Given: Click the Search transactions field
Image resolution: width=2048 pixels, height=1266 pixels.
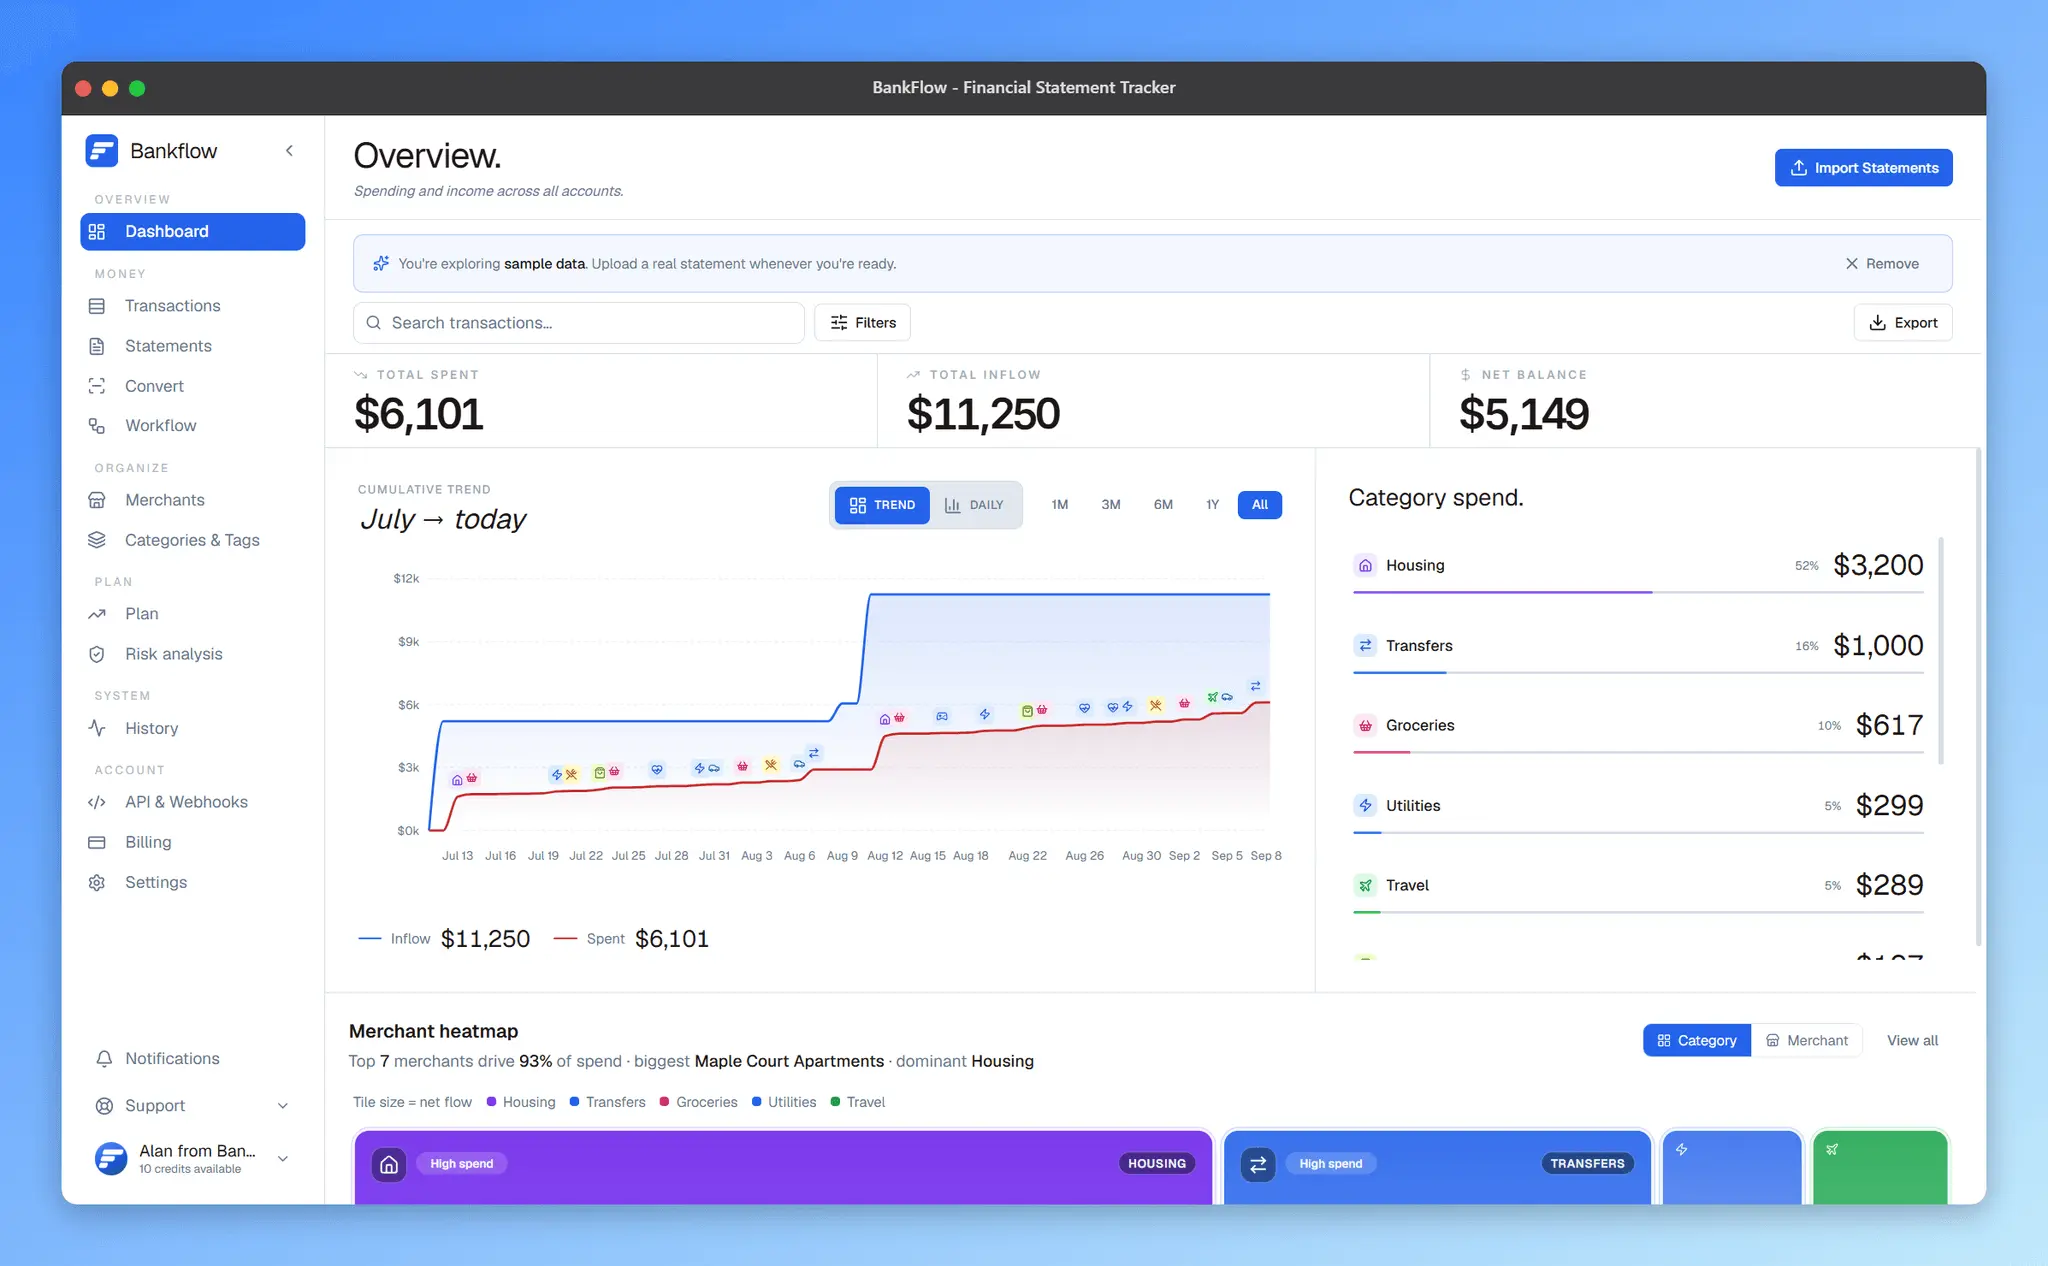Looking at the screenshot, I should 578,323.
